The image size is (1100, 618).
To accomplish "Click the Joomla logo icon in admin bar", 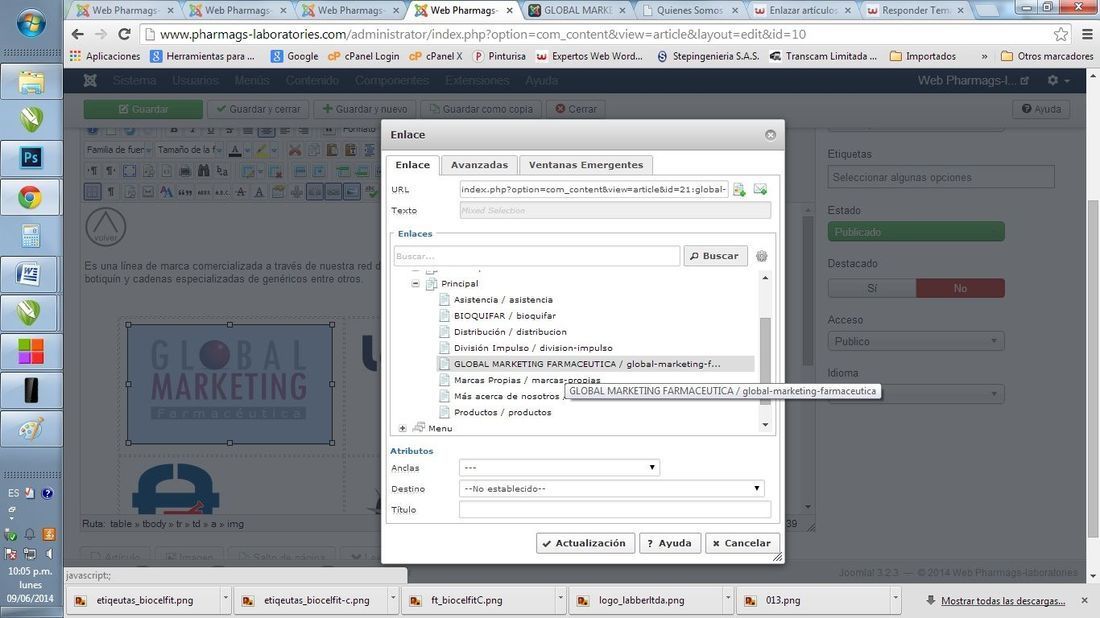I will coord(90,81).
